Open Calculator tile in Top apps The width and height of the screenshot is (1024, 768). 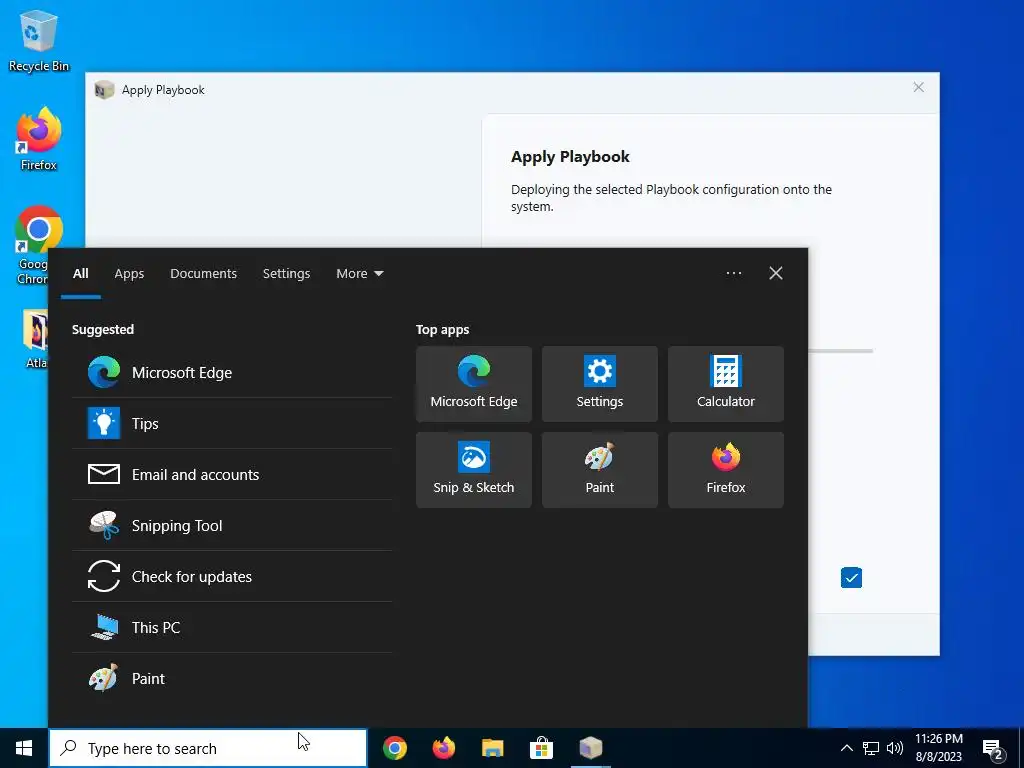[726, 384]
